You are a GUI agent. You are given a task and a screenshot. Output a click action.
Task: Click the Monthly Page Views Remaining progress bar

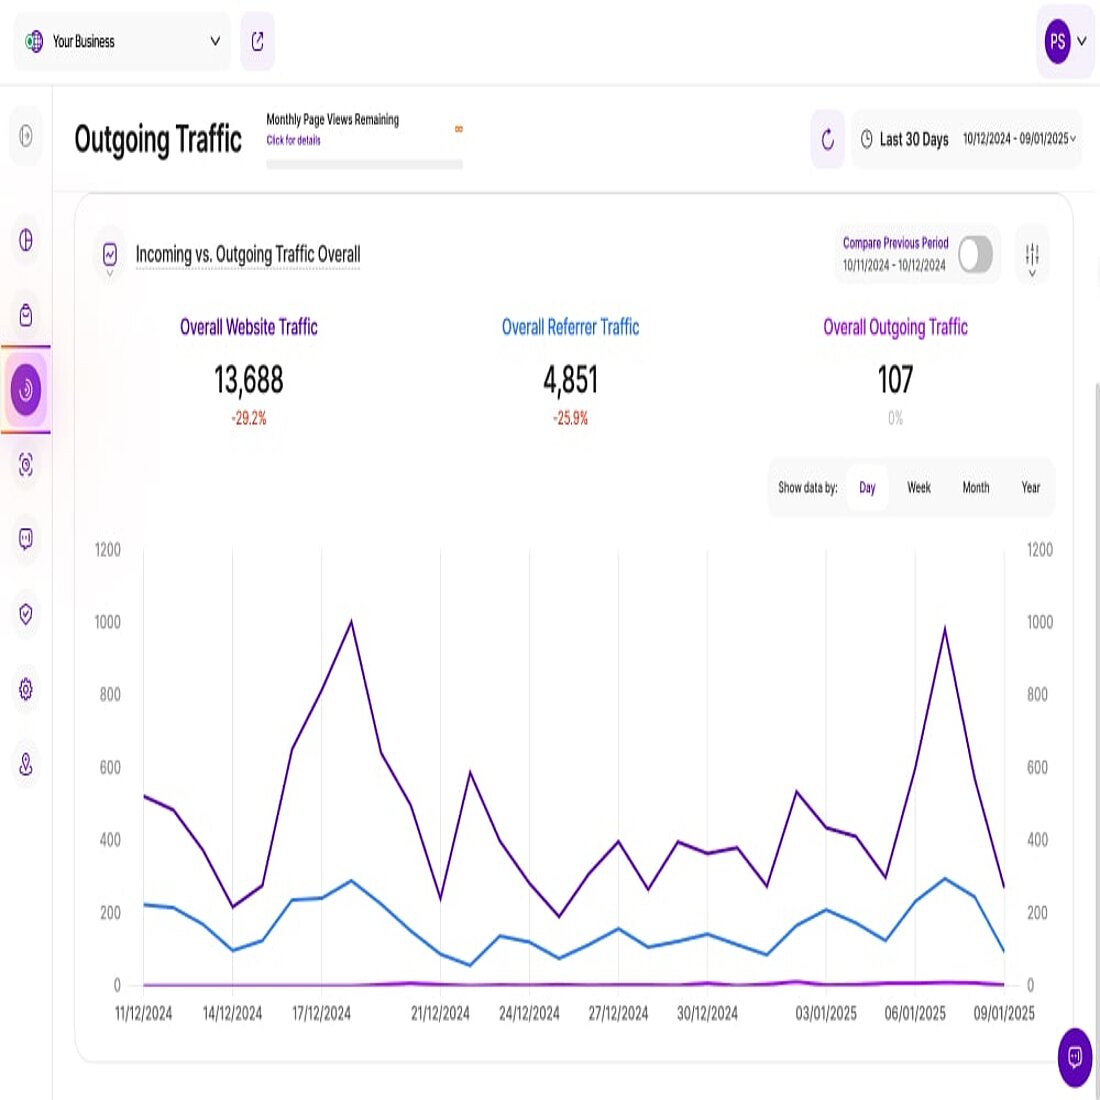click(363, 161)
